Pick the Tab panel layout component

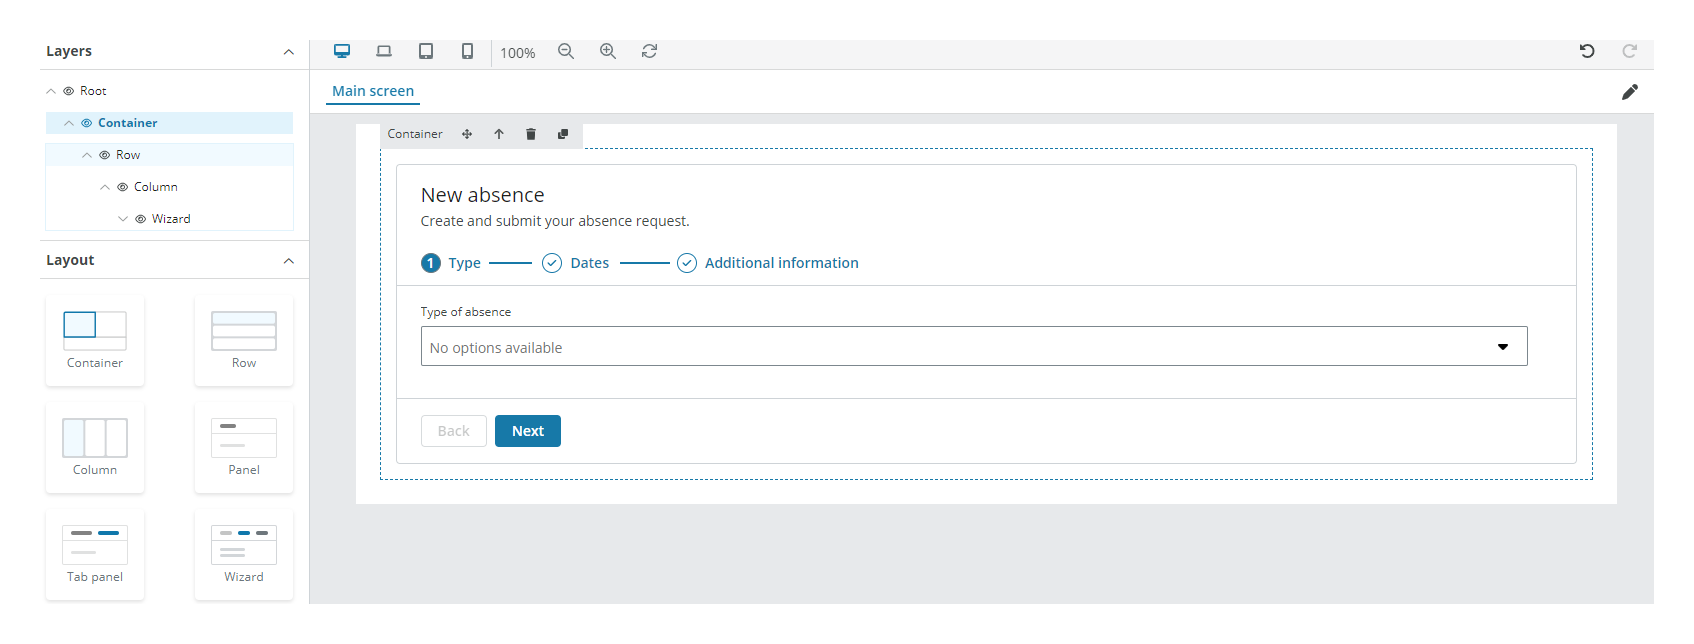(95, 554)
